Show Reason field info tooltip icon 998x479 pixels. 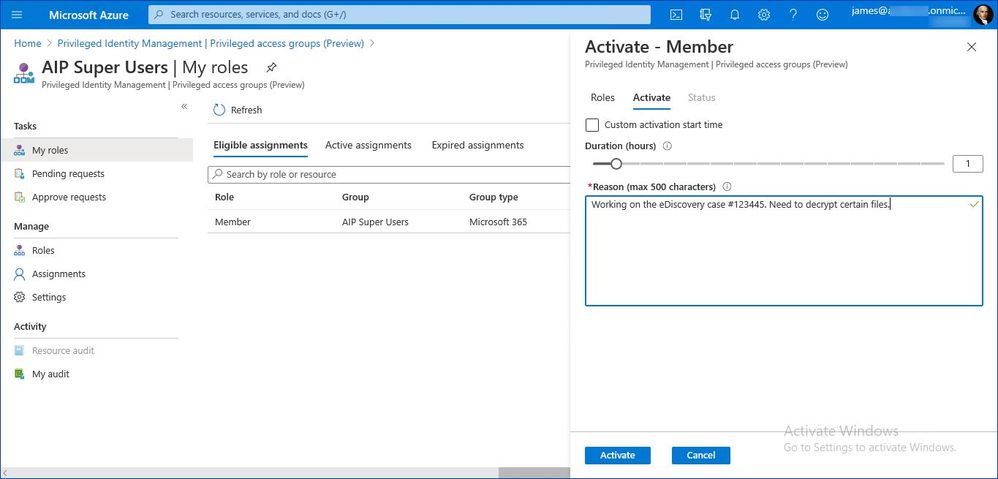(x=727, y=186)
